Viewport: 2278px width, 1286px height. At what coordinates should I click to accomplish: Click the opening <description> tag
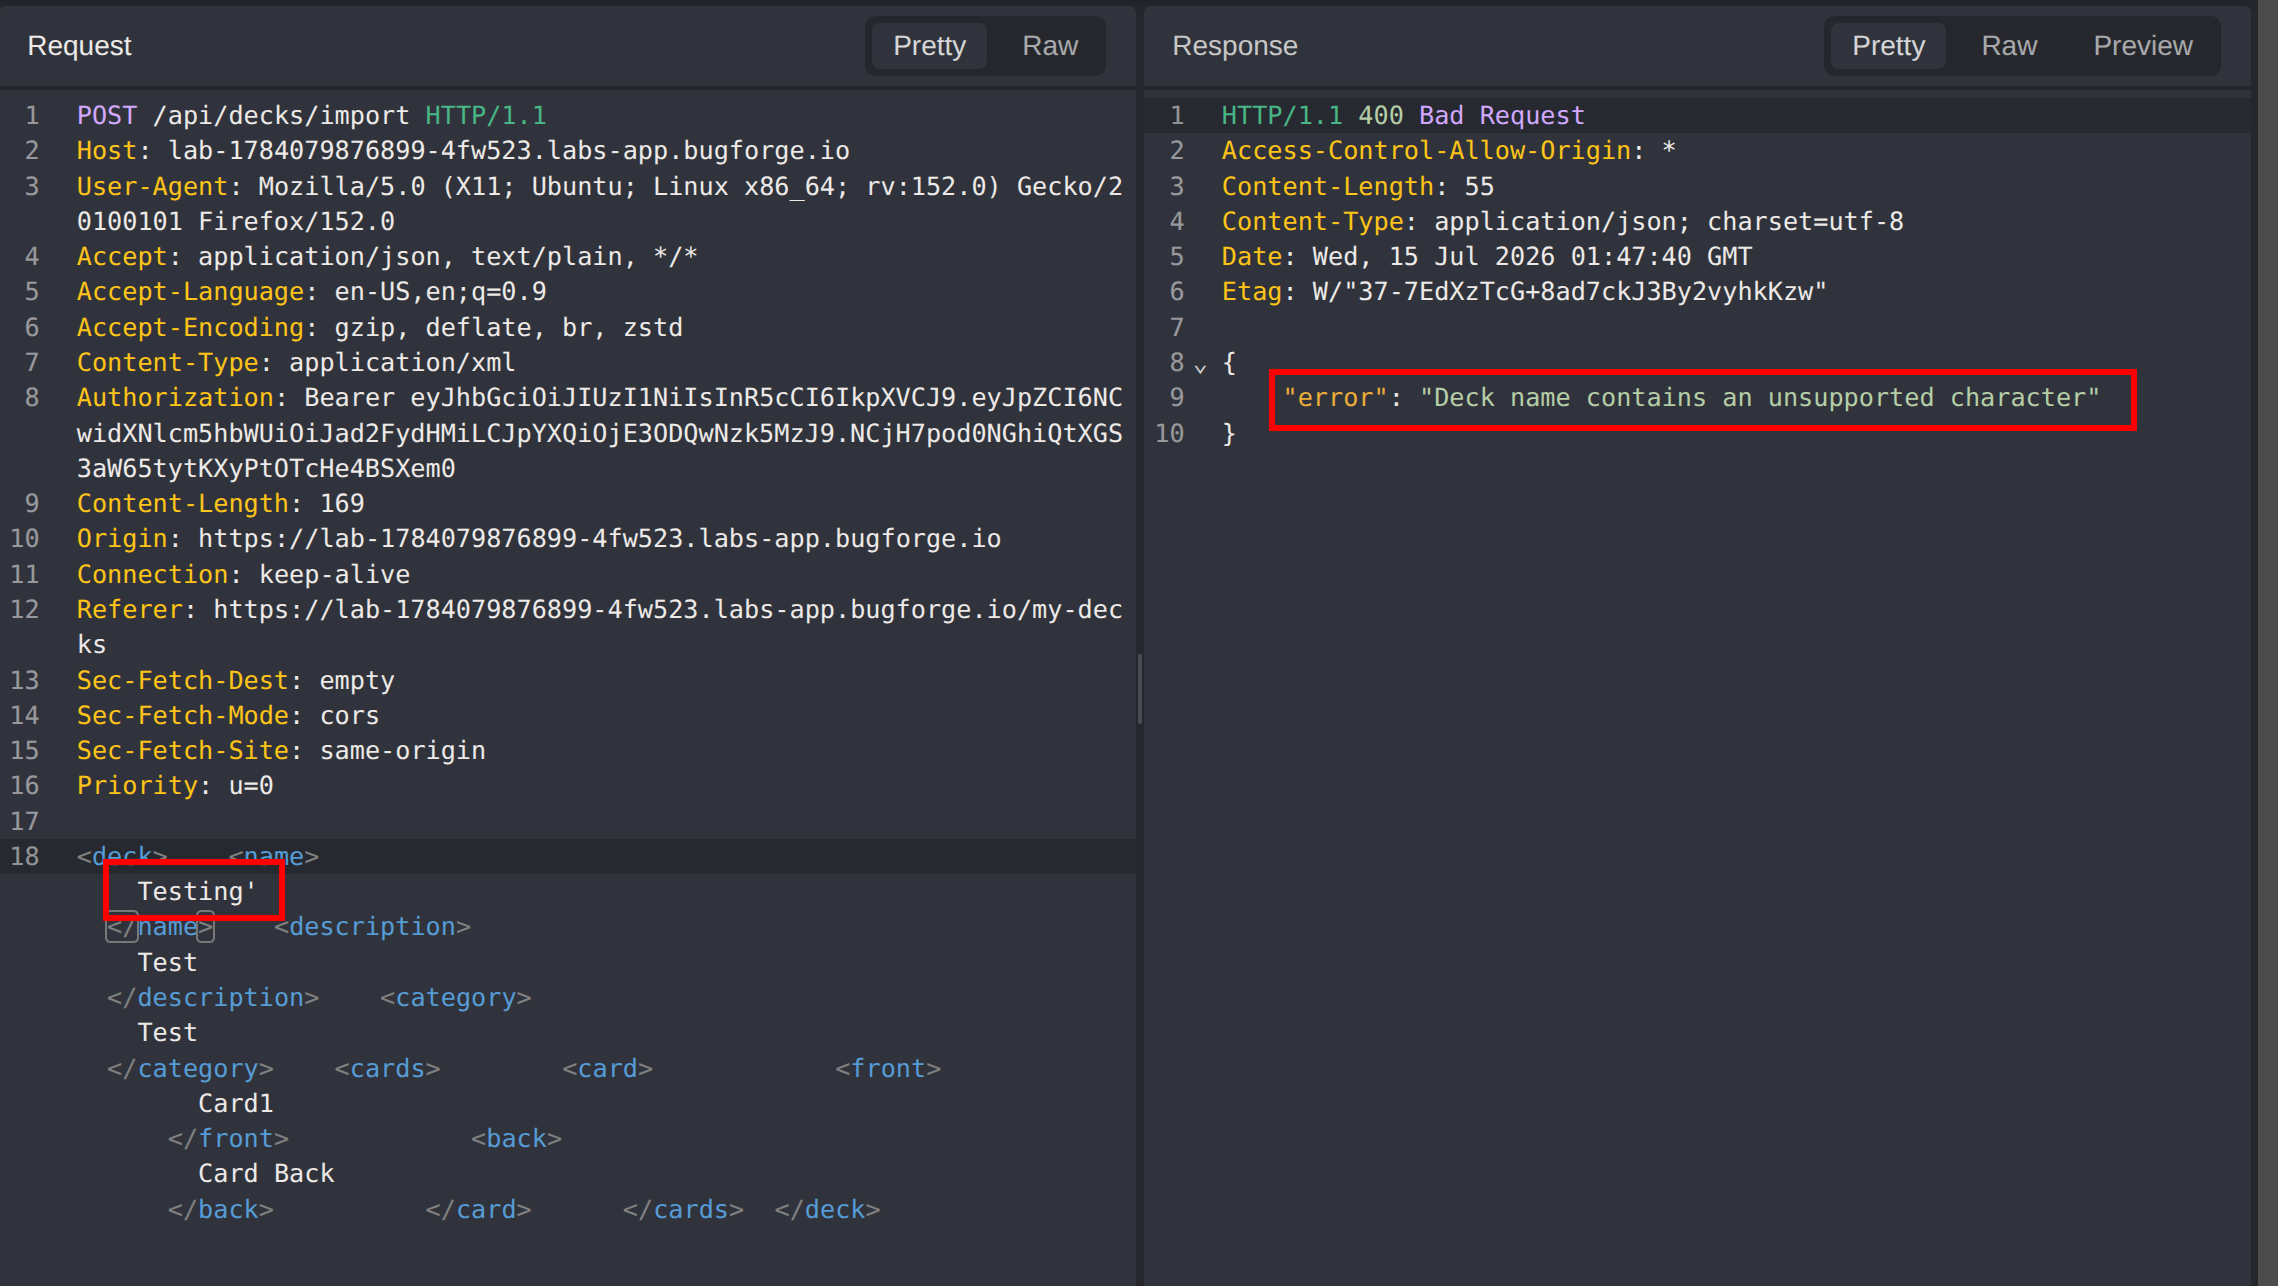click(x=372, y=927)
